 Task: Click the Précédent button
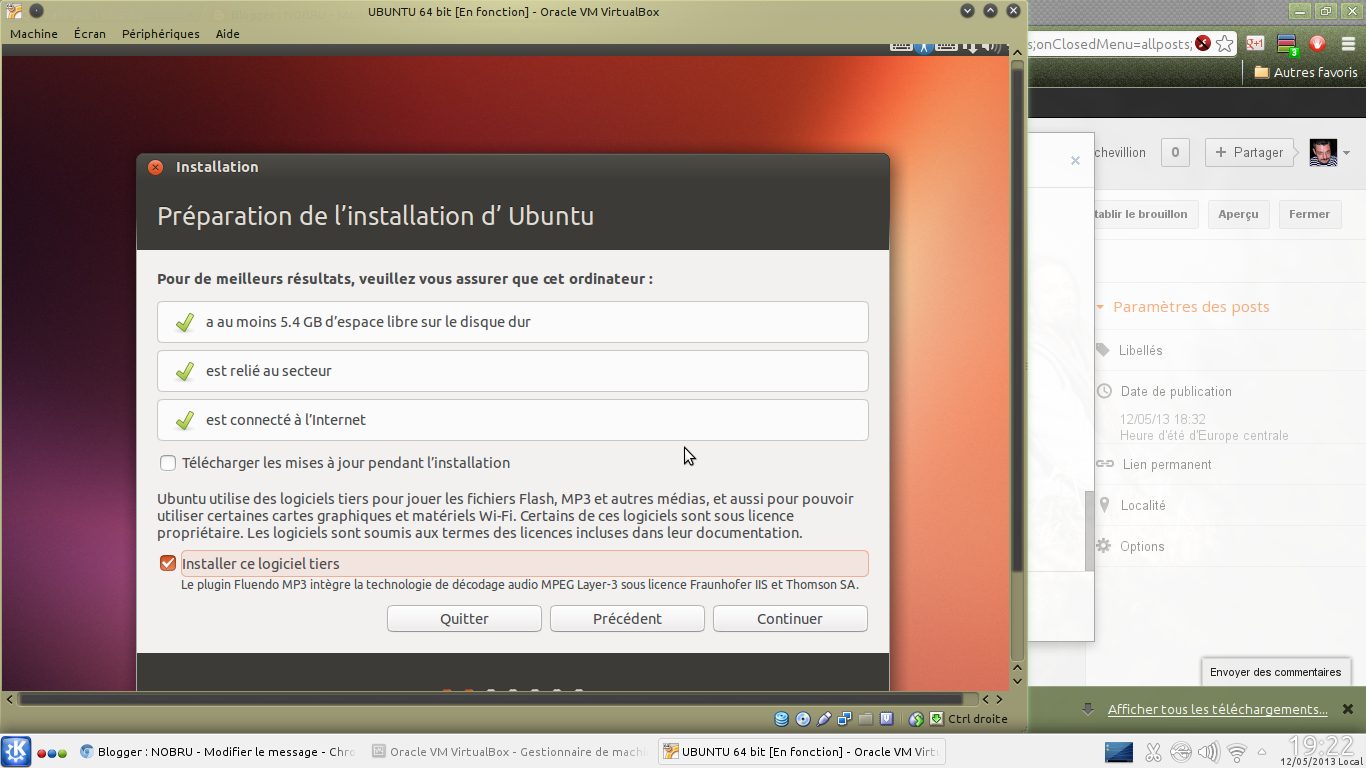tap(627, 619)
